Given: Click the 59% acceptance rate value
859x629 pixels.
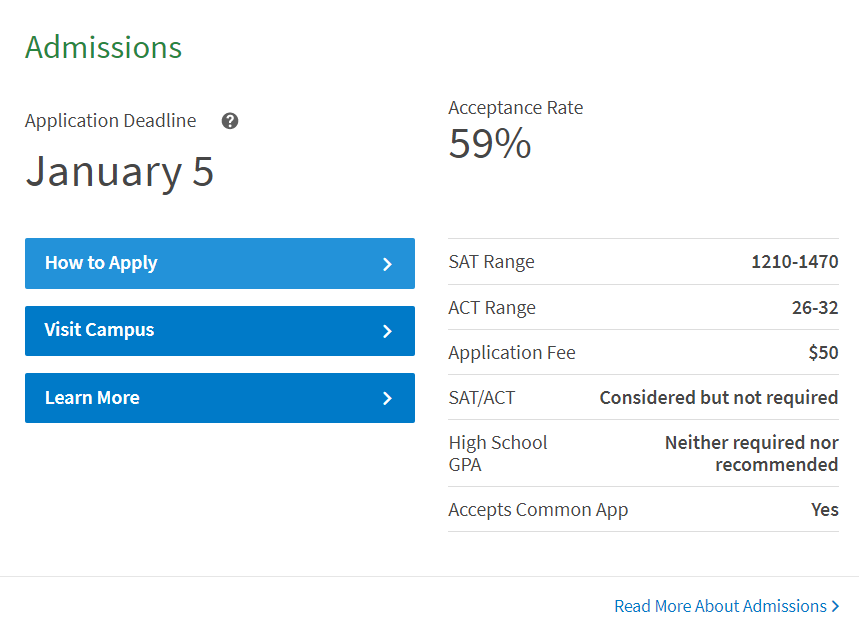Looking at the screenshot, I should [489, 144].
